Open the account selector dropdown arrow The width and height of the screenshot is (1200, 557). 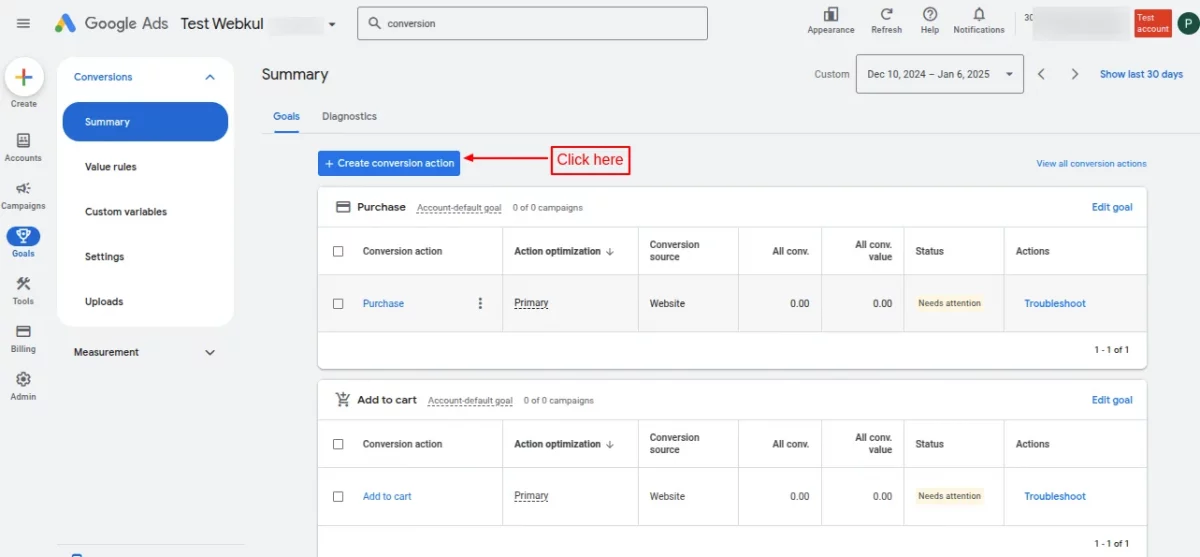coord(332,24)
